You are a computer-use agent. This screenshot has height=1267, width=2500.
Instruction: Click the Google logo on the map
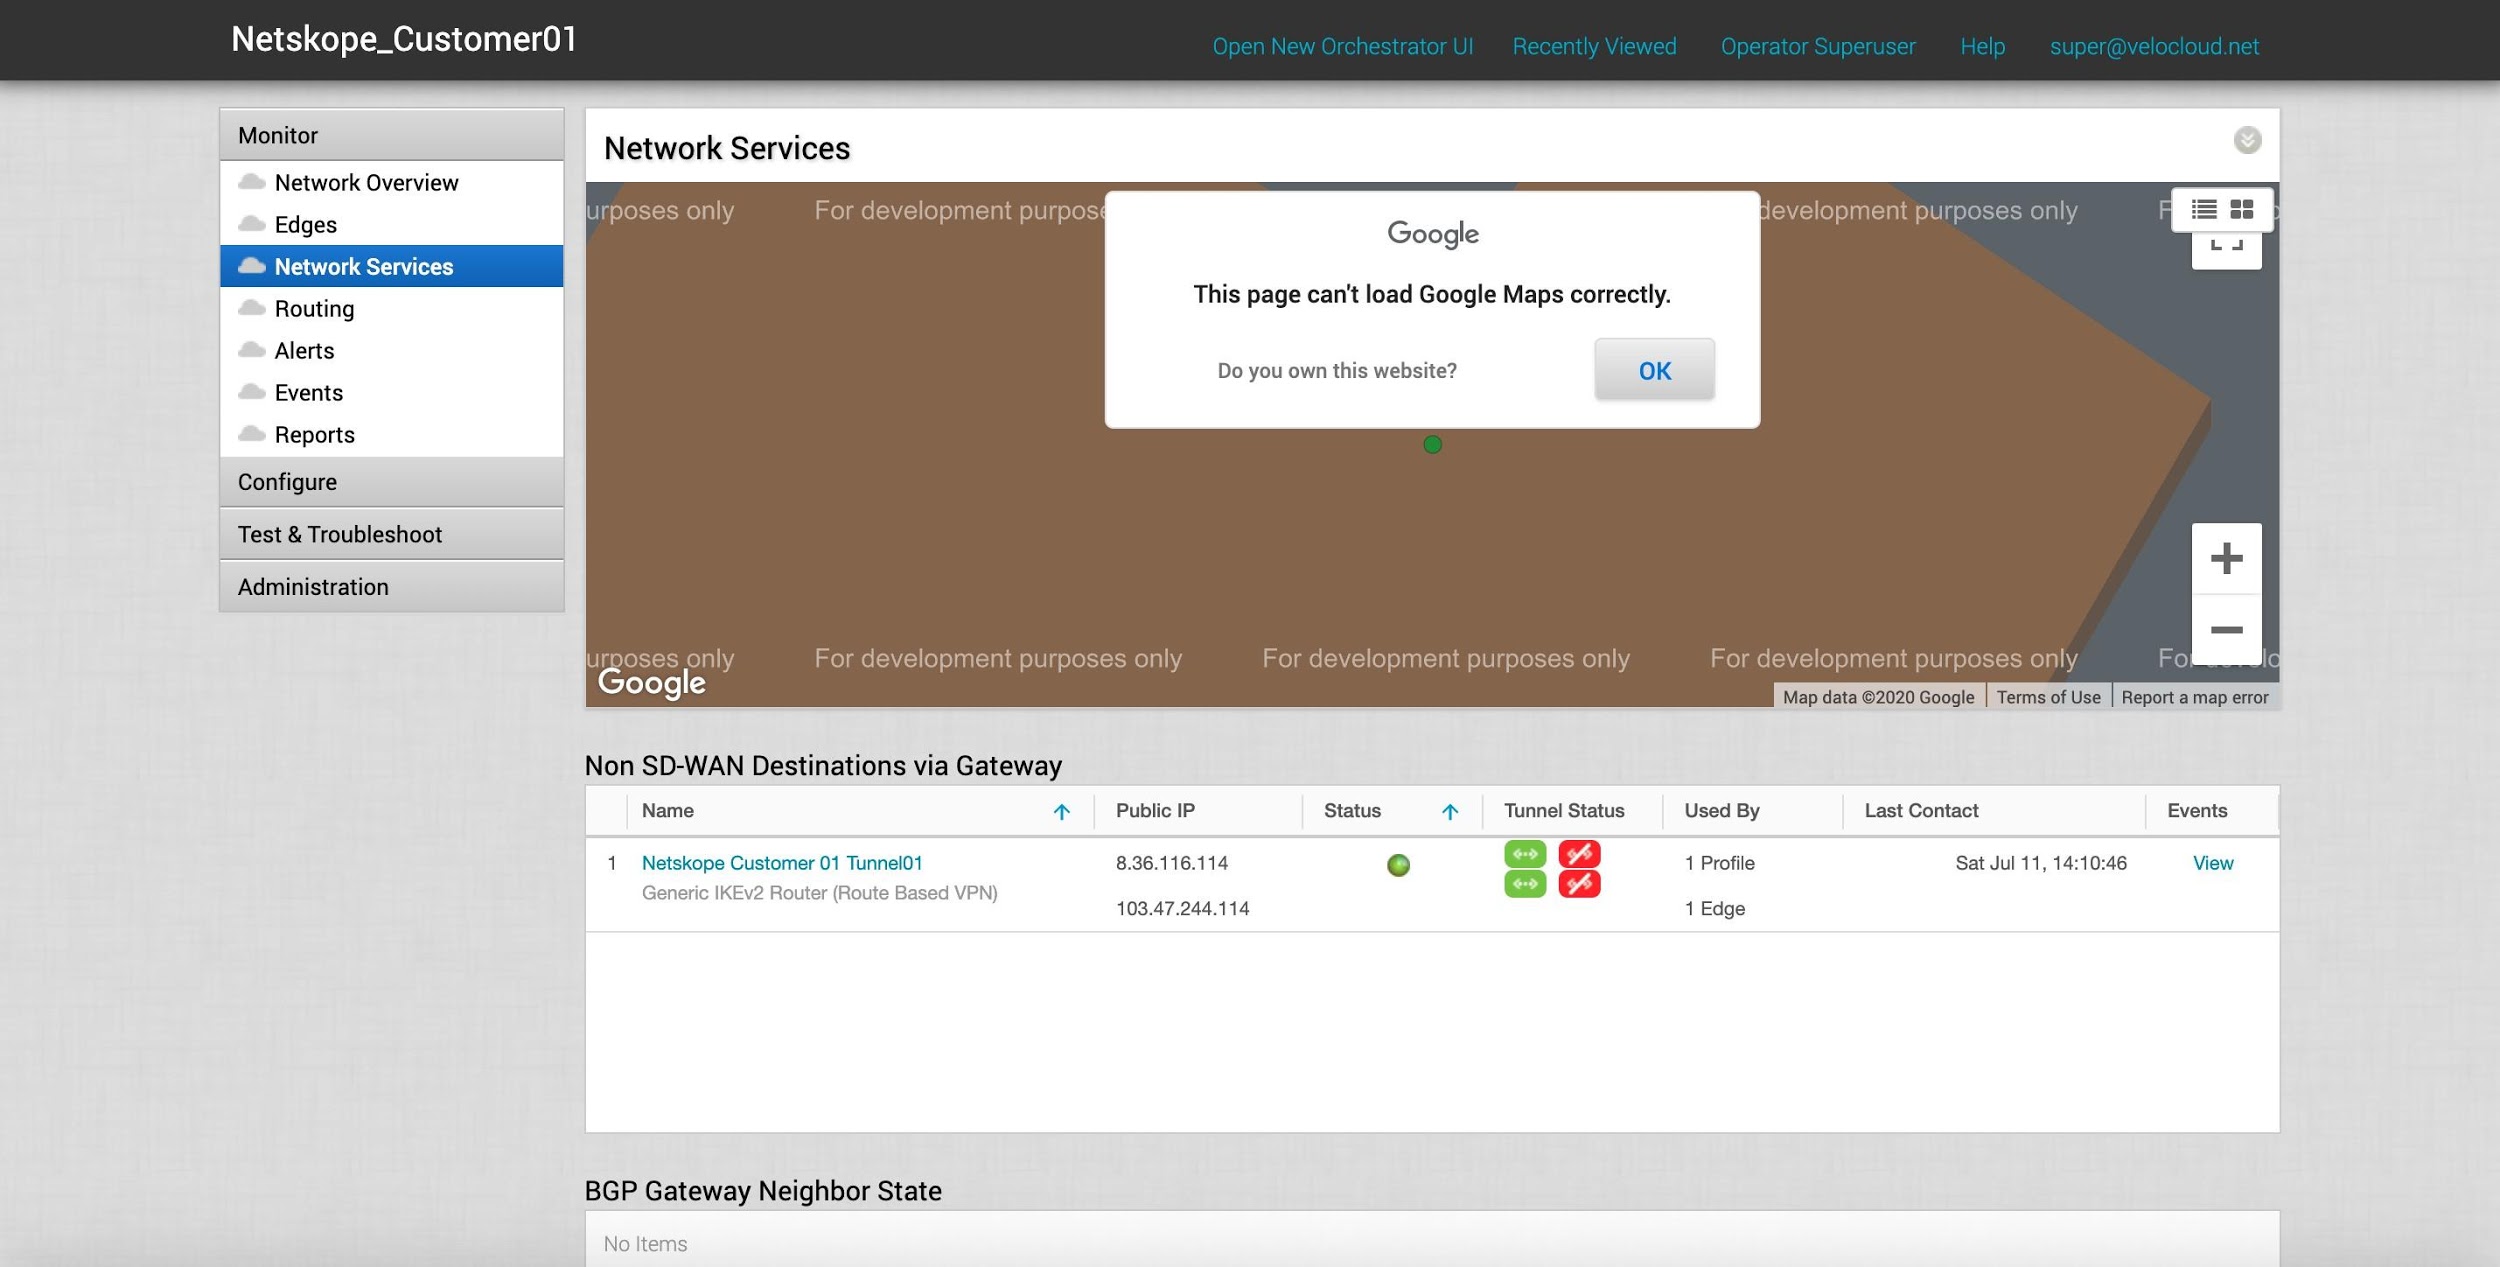click(x=651, y=682)
